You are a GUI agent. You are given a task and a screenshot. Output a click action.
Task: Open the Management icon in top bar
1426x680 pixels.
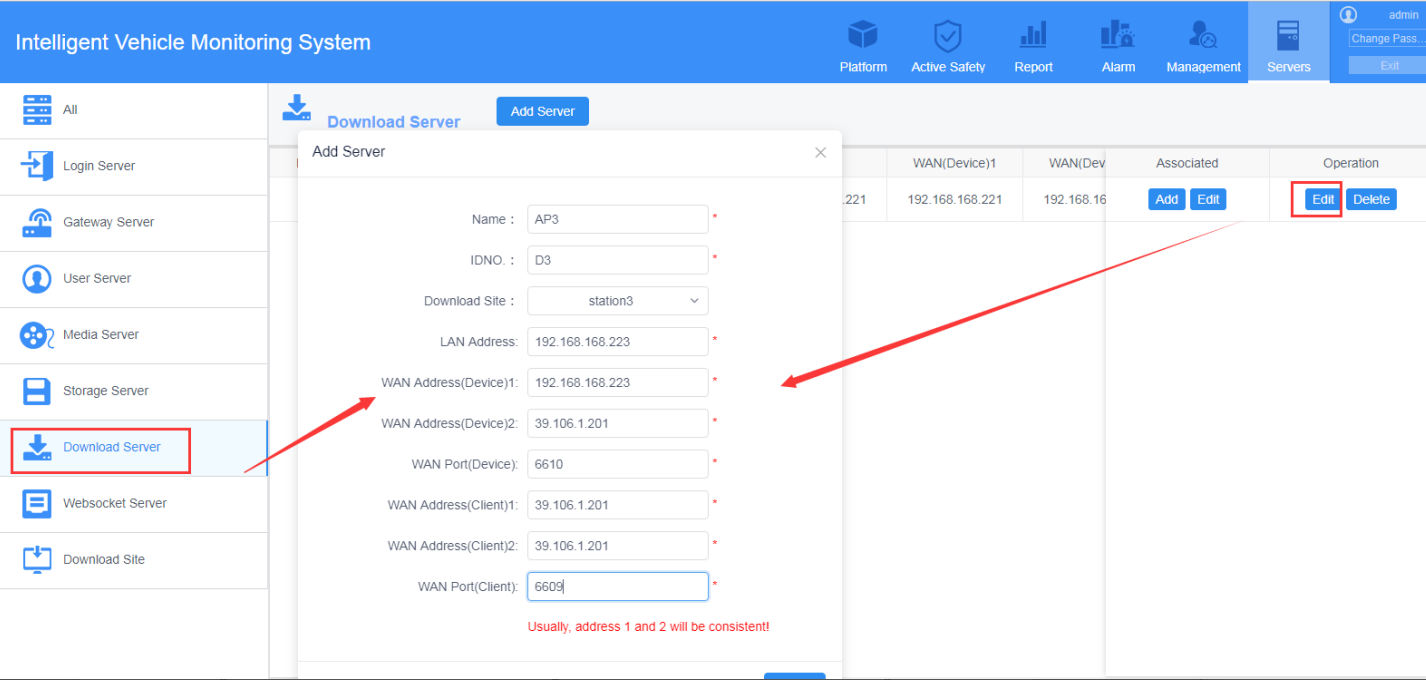point(1202,36)
